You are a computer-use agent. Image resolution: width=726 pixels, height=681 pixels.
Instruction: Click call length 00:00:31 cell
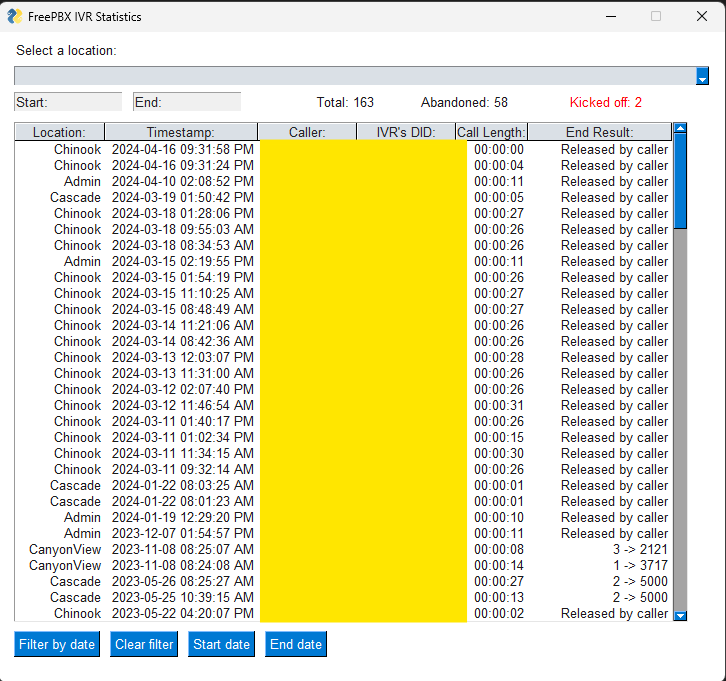pos(499,406)
